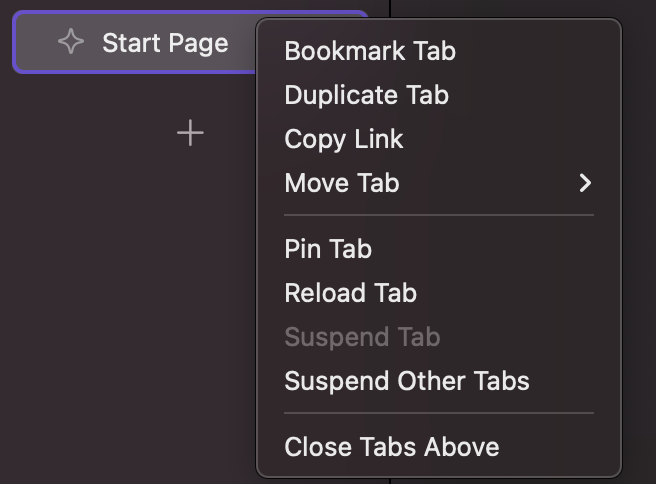Choose Close Tabs Above

[x=392, y=447]
